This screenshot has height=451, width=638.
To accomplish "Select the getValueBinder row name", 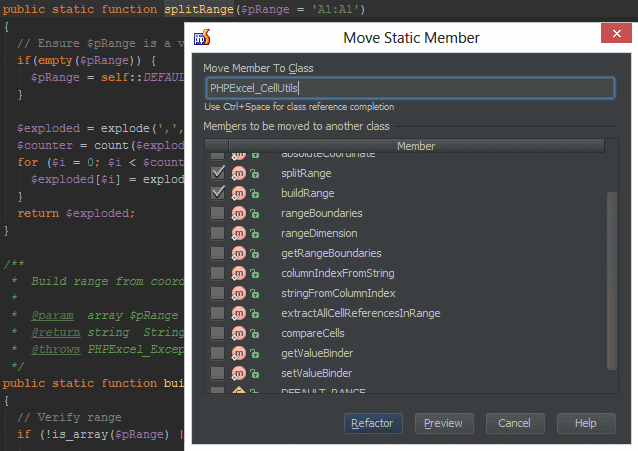I will (317, 353).
